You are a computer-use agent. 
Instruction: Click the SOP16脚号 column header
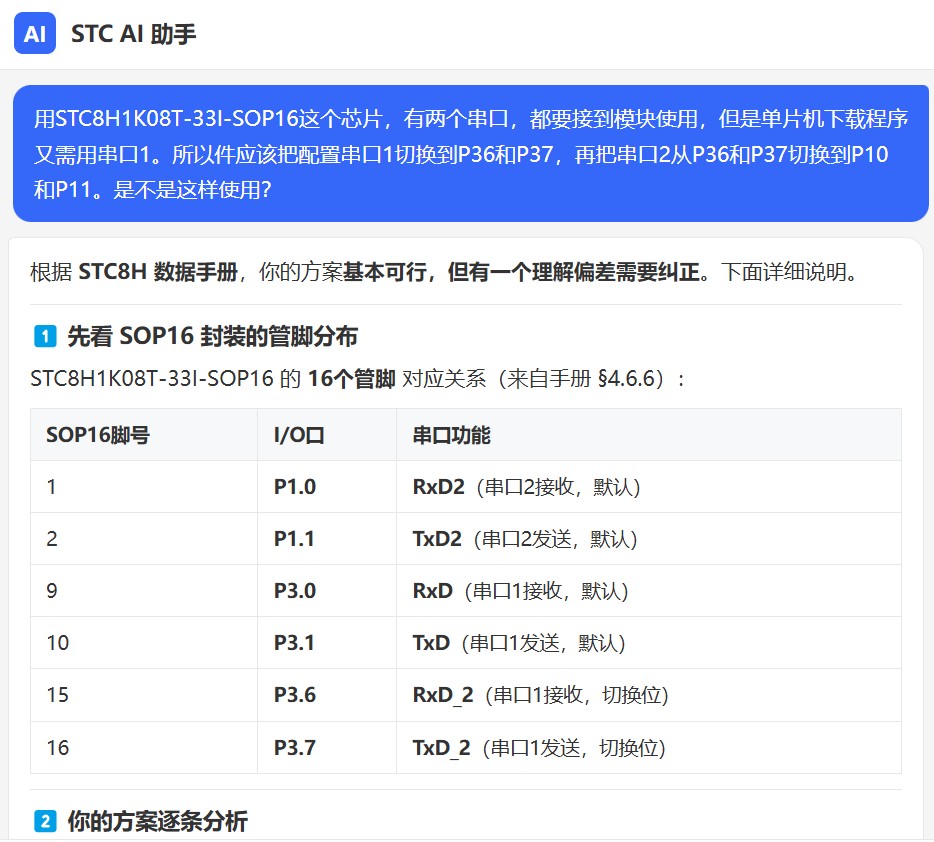click(x=144, y=435)
